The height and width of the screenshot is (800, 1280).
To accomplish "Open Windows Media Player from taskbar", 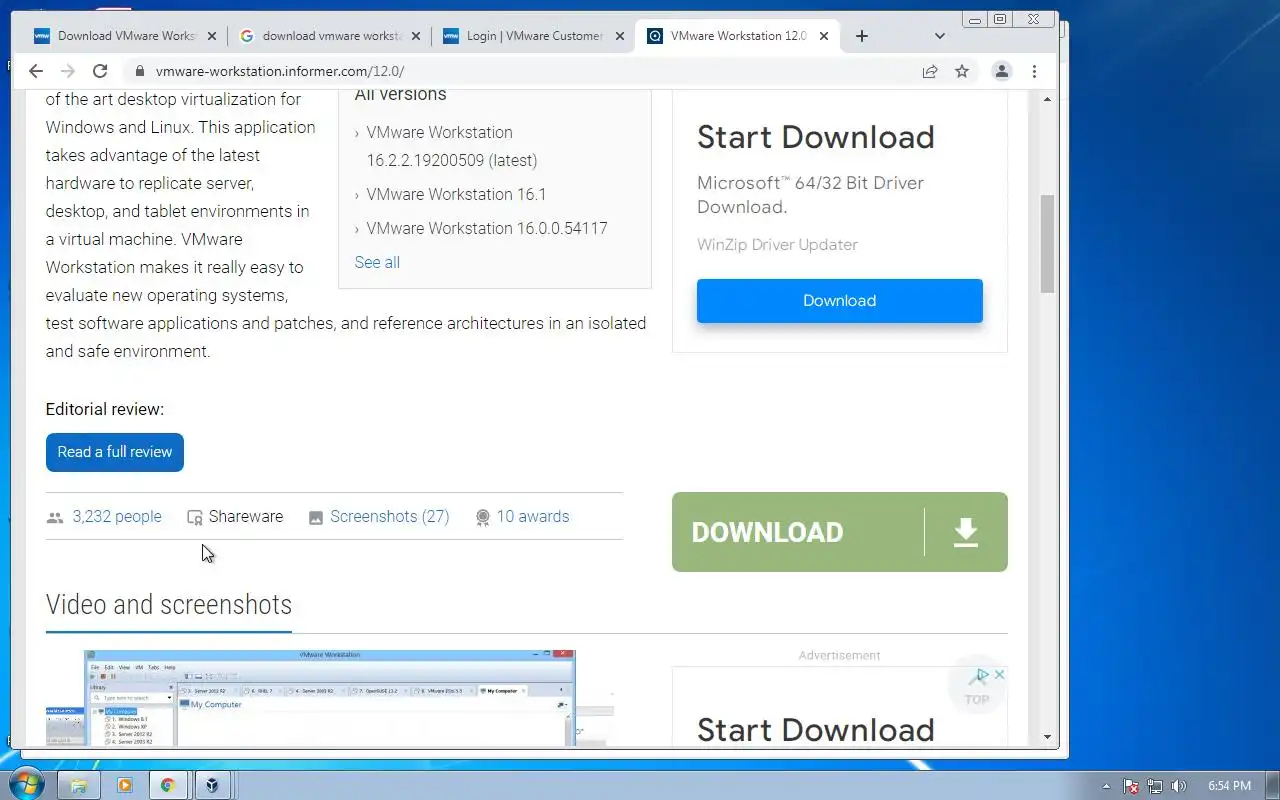I will (x=124, y=786).
